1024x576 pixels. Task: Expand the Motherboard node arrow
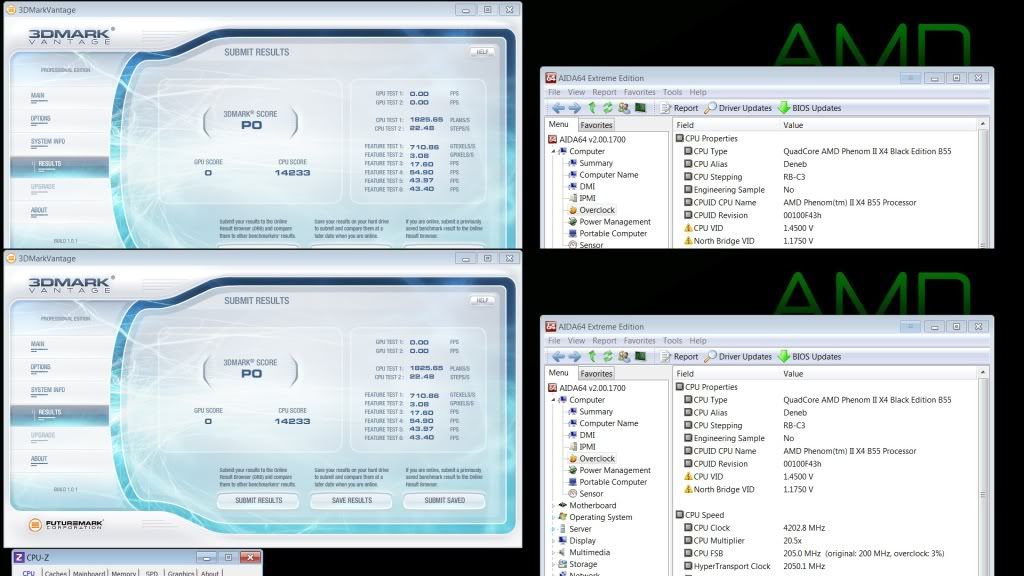[x=553, y=505]
